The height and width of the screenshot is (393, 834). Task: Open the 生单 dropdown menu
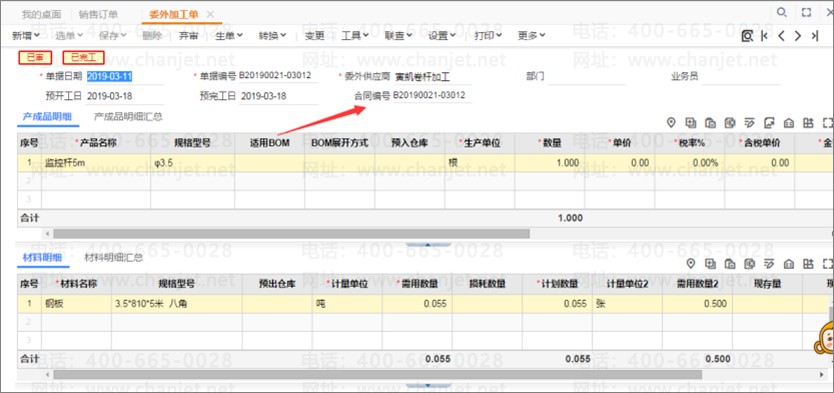(229, 36)
